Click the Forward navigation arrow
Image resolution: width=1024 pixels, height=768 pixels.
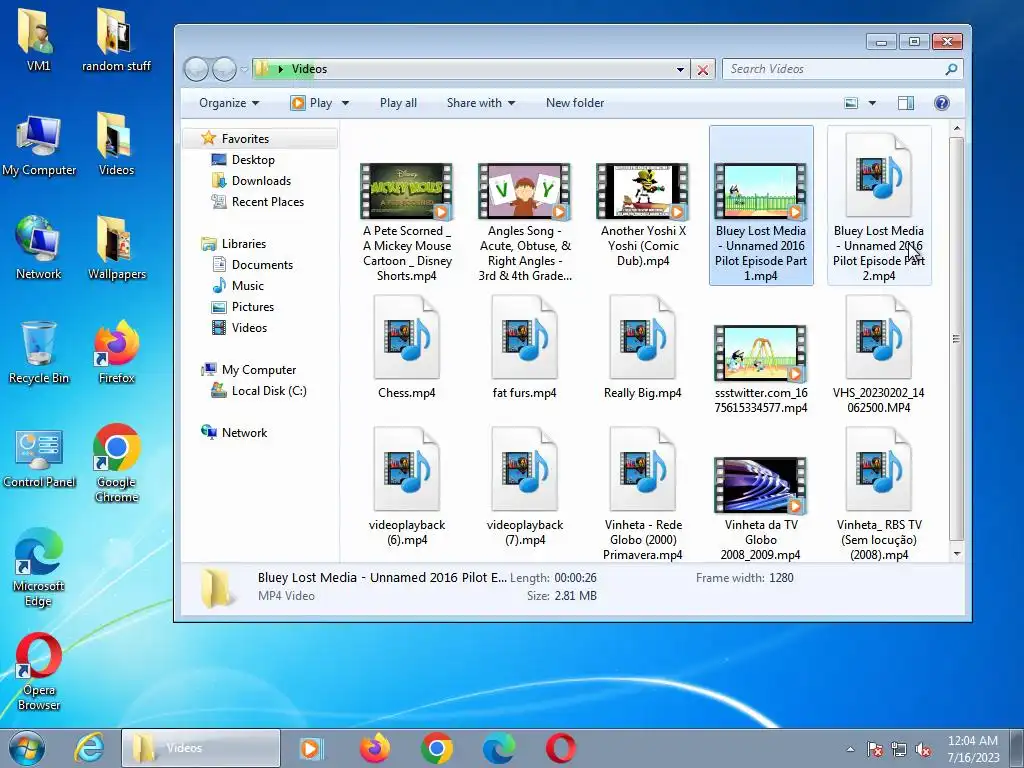pos(224,69)
